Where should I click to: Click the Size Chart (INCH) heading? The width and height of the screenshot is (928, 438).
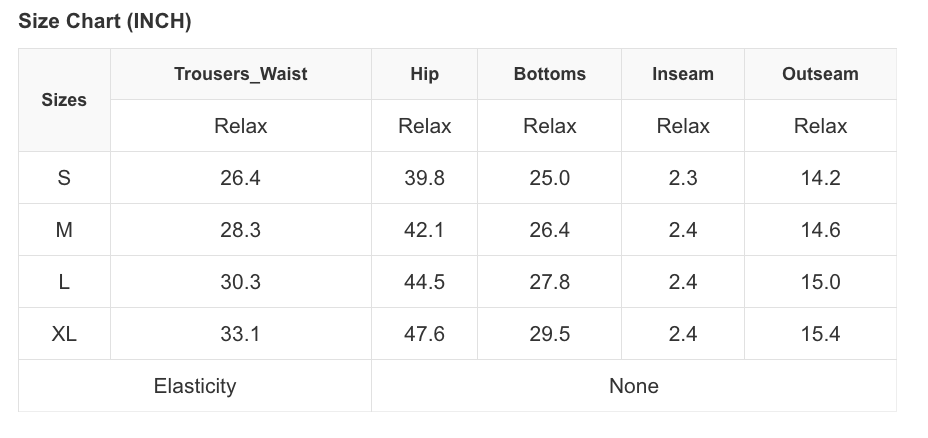click(105, 21)
